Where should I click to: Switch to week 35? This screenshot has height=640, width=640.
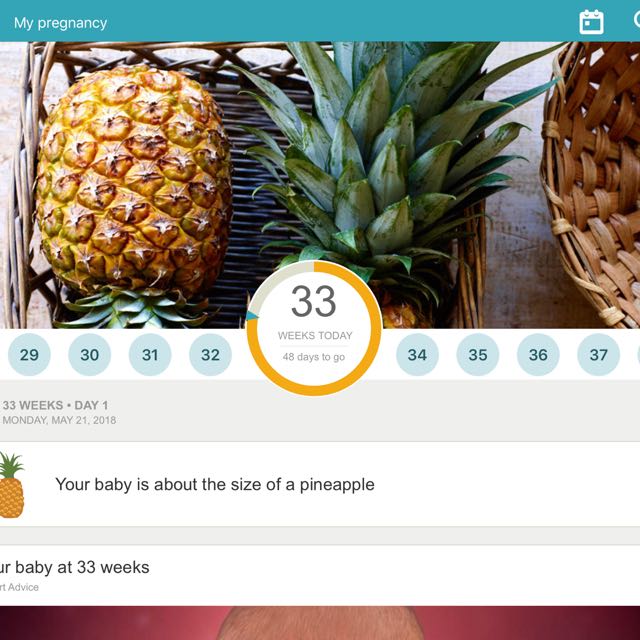click(x=478, y=355)
